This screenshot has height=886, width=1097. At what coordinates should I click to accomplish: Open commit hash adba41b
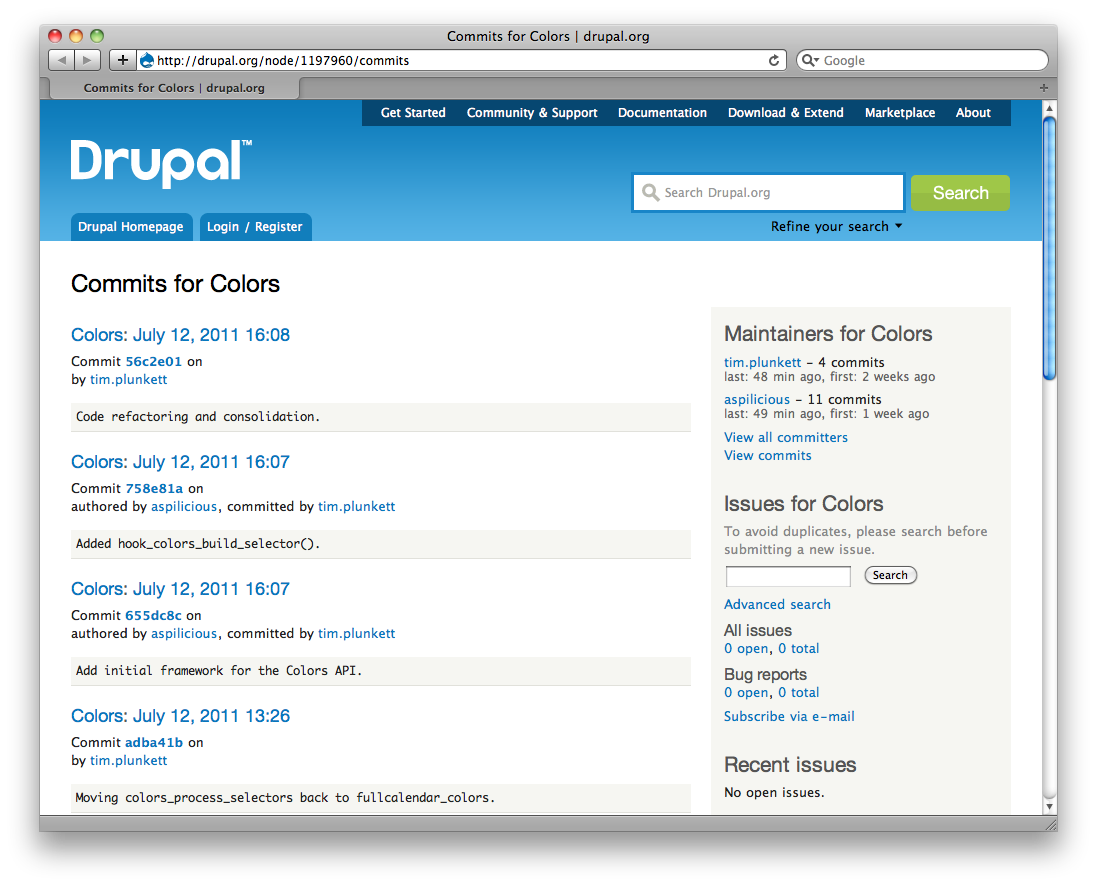point(154,743)
